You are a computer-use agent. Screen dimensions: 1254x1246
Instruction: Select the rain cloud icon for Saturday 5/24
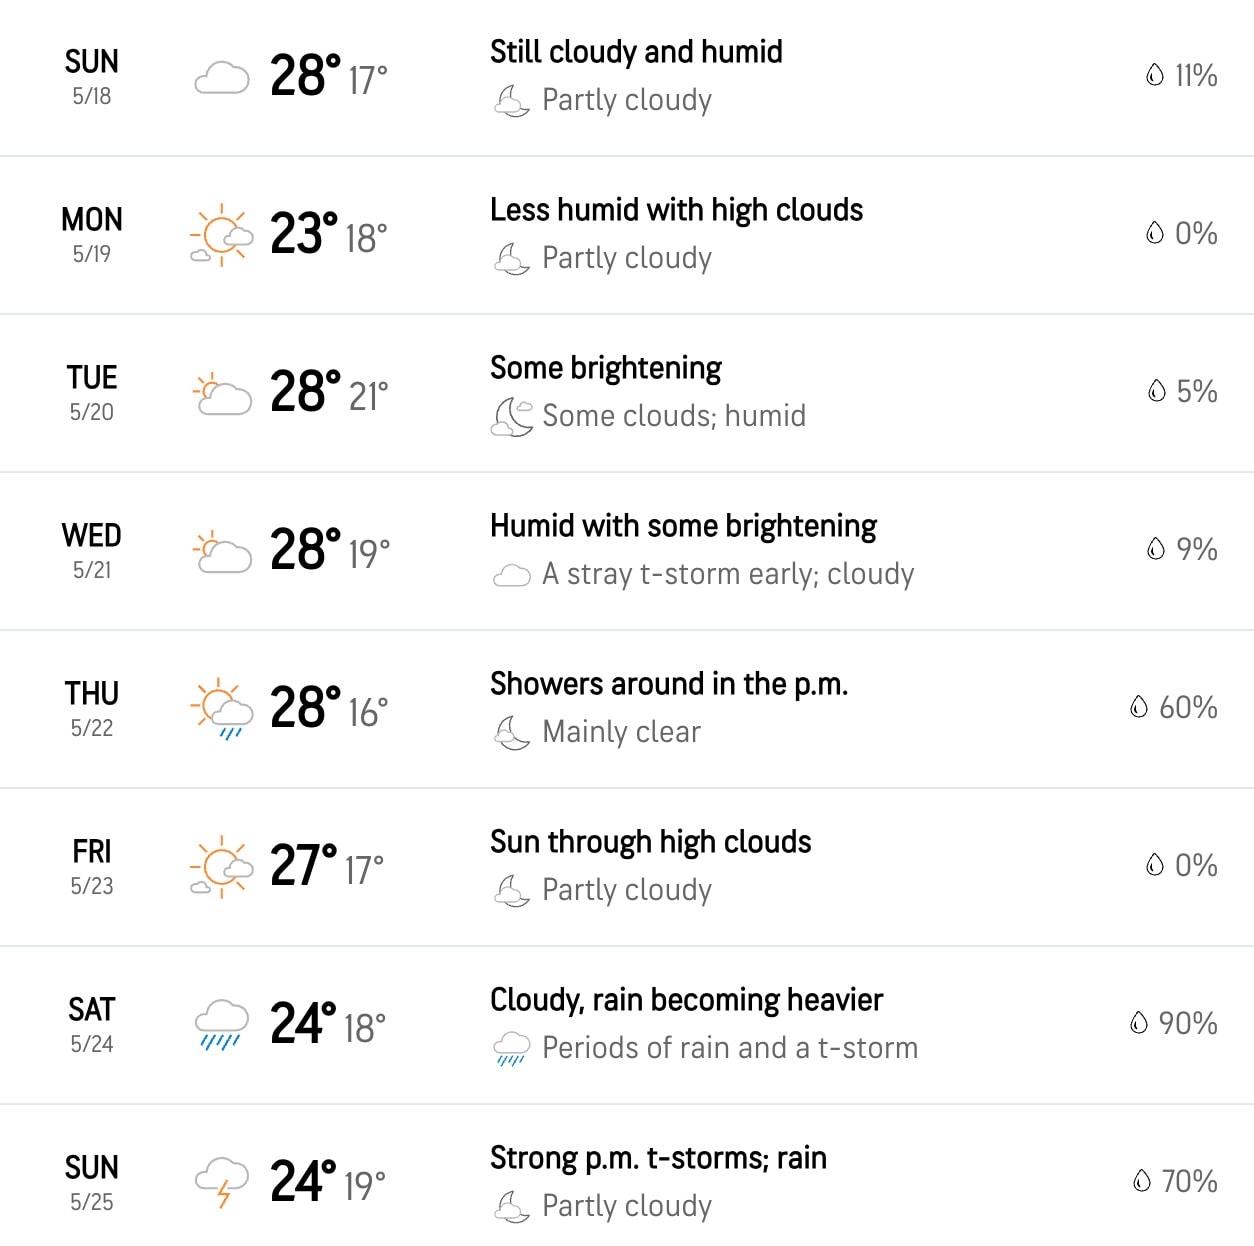(x=222, y=1024)
